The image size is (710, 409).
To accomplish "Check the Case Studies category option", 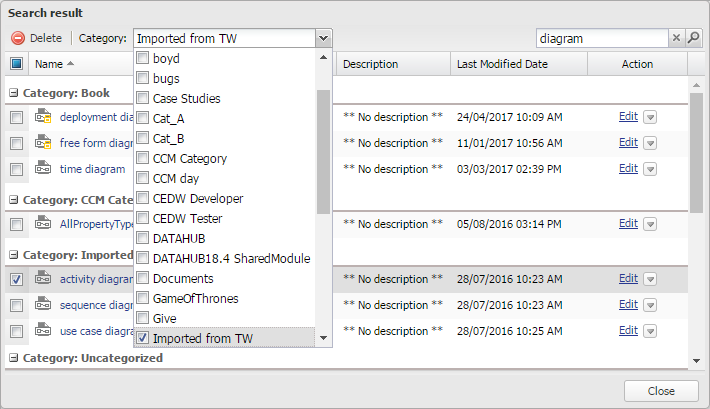I will 142,99.
